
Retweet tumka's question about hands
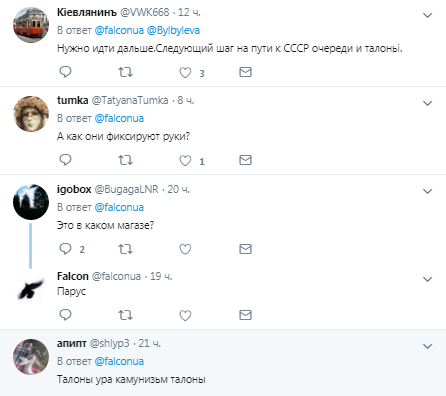click(x=125, y=160)
